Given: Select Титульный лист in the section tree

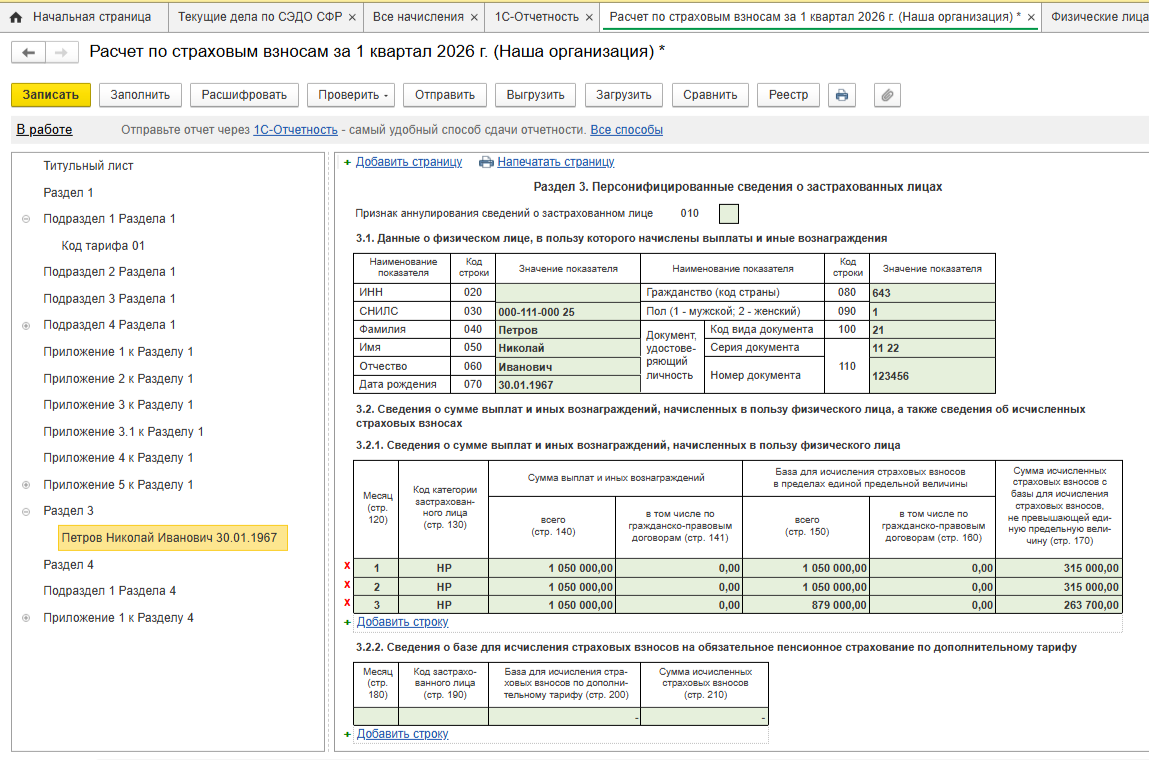Looking at the screenshot, I should 88,166.
